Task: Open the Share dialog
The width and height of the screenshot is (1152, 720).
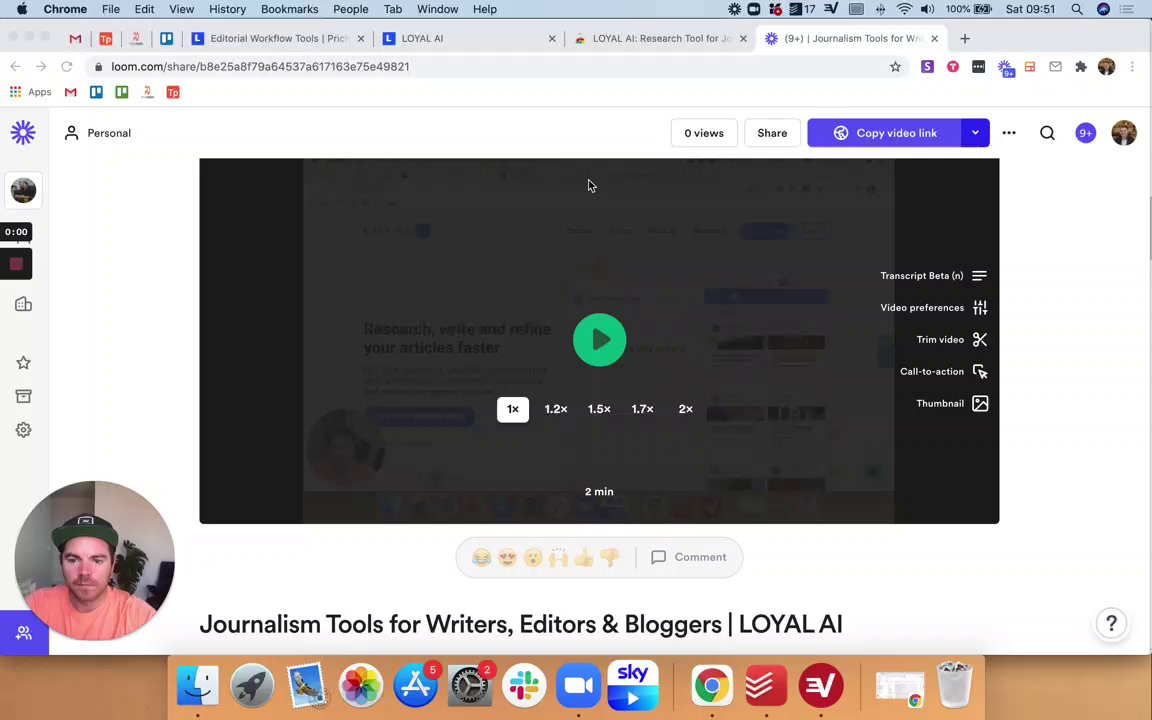Action: (x=772, y=133)
